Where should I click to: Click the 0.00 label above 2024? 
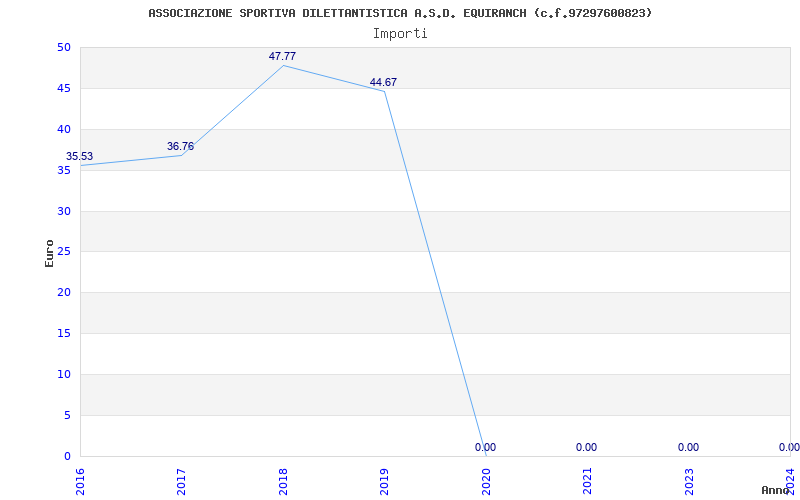tap(789, 447)
